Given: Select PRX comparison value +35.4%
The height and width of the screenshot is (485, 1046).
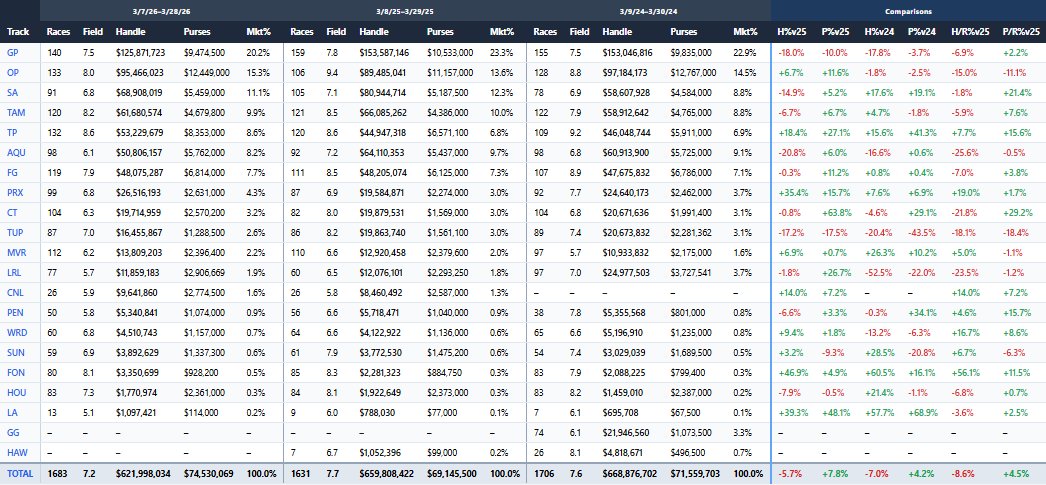Looking at the screenshot, I should [793, 193].
